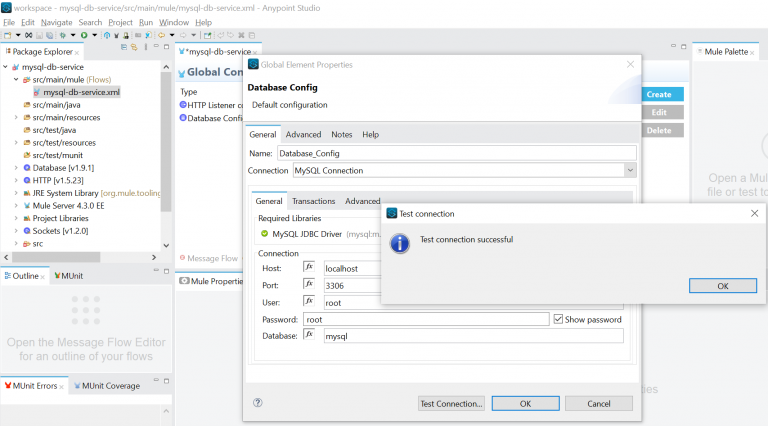Open the Notes tab in dialog
Viewport: 768px width, 426px height.
pyautogui.click(x=341, y=135)
